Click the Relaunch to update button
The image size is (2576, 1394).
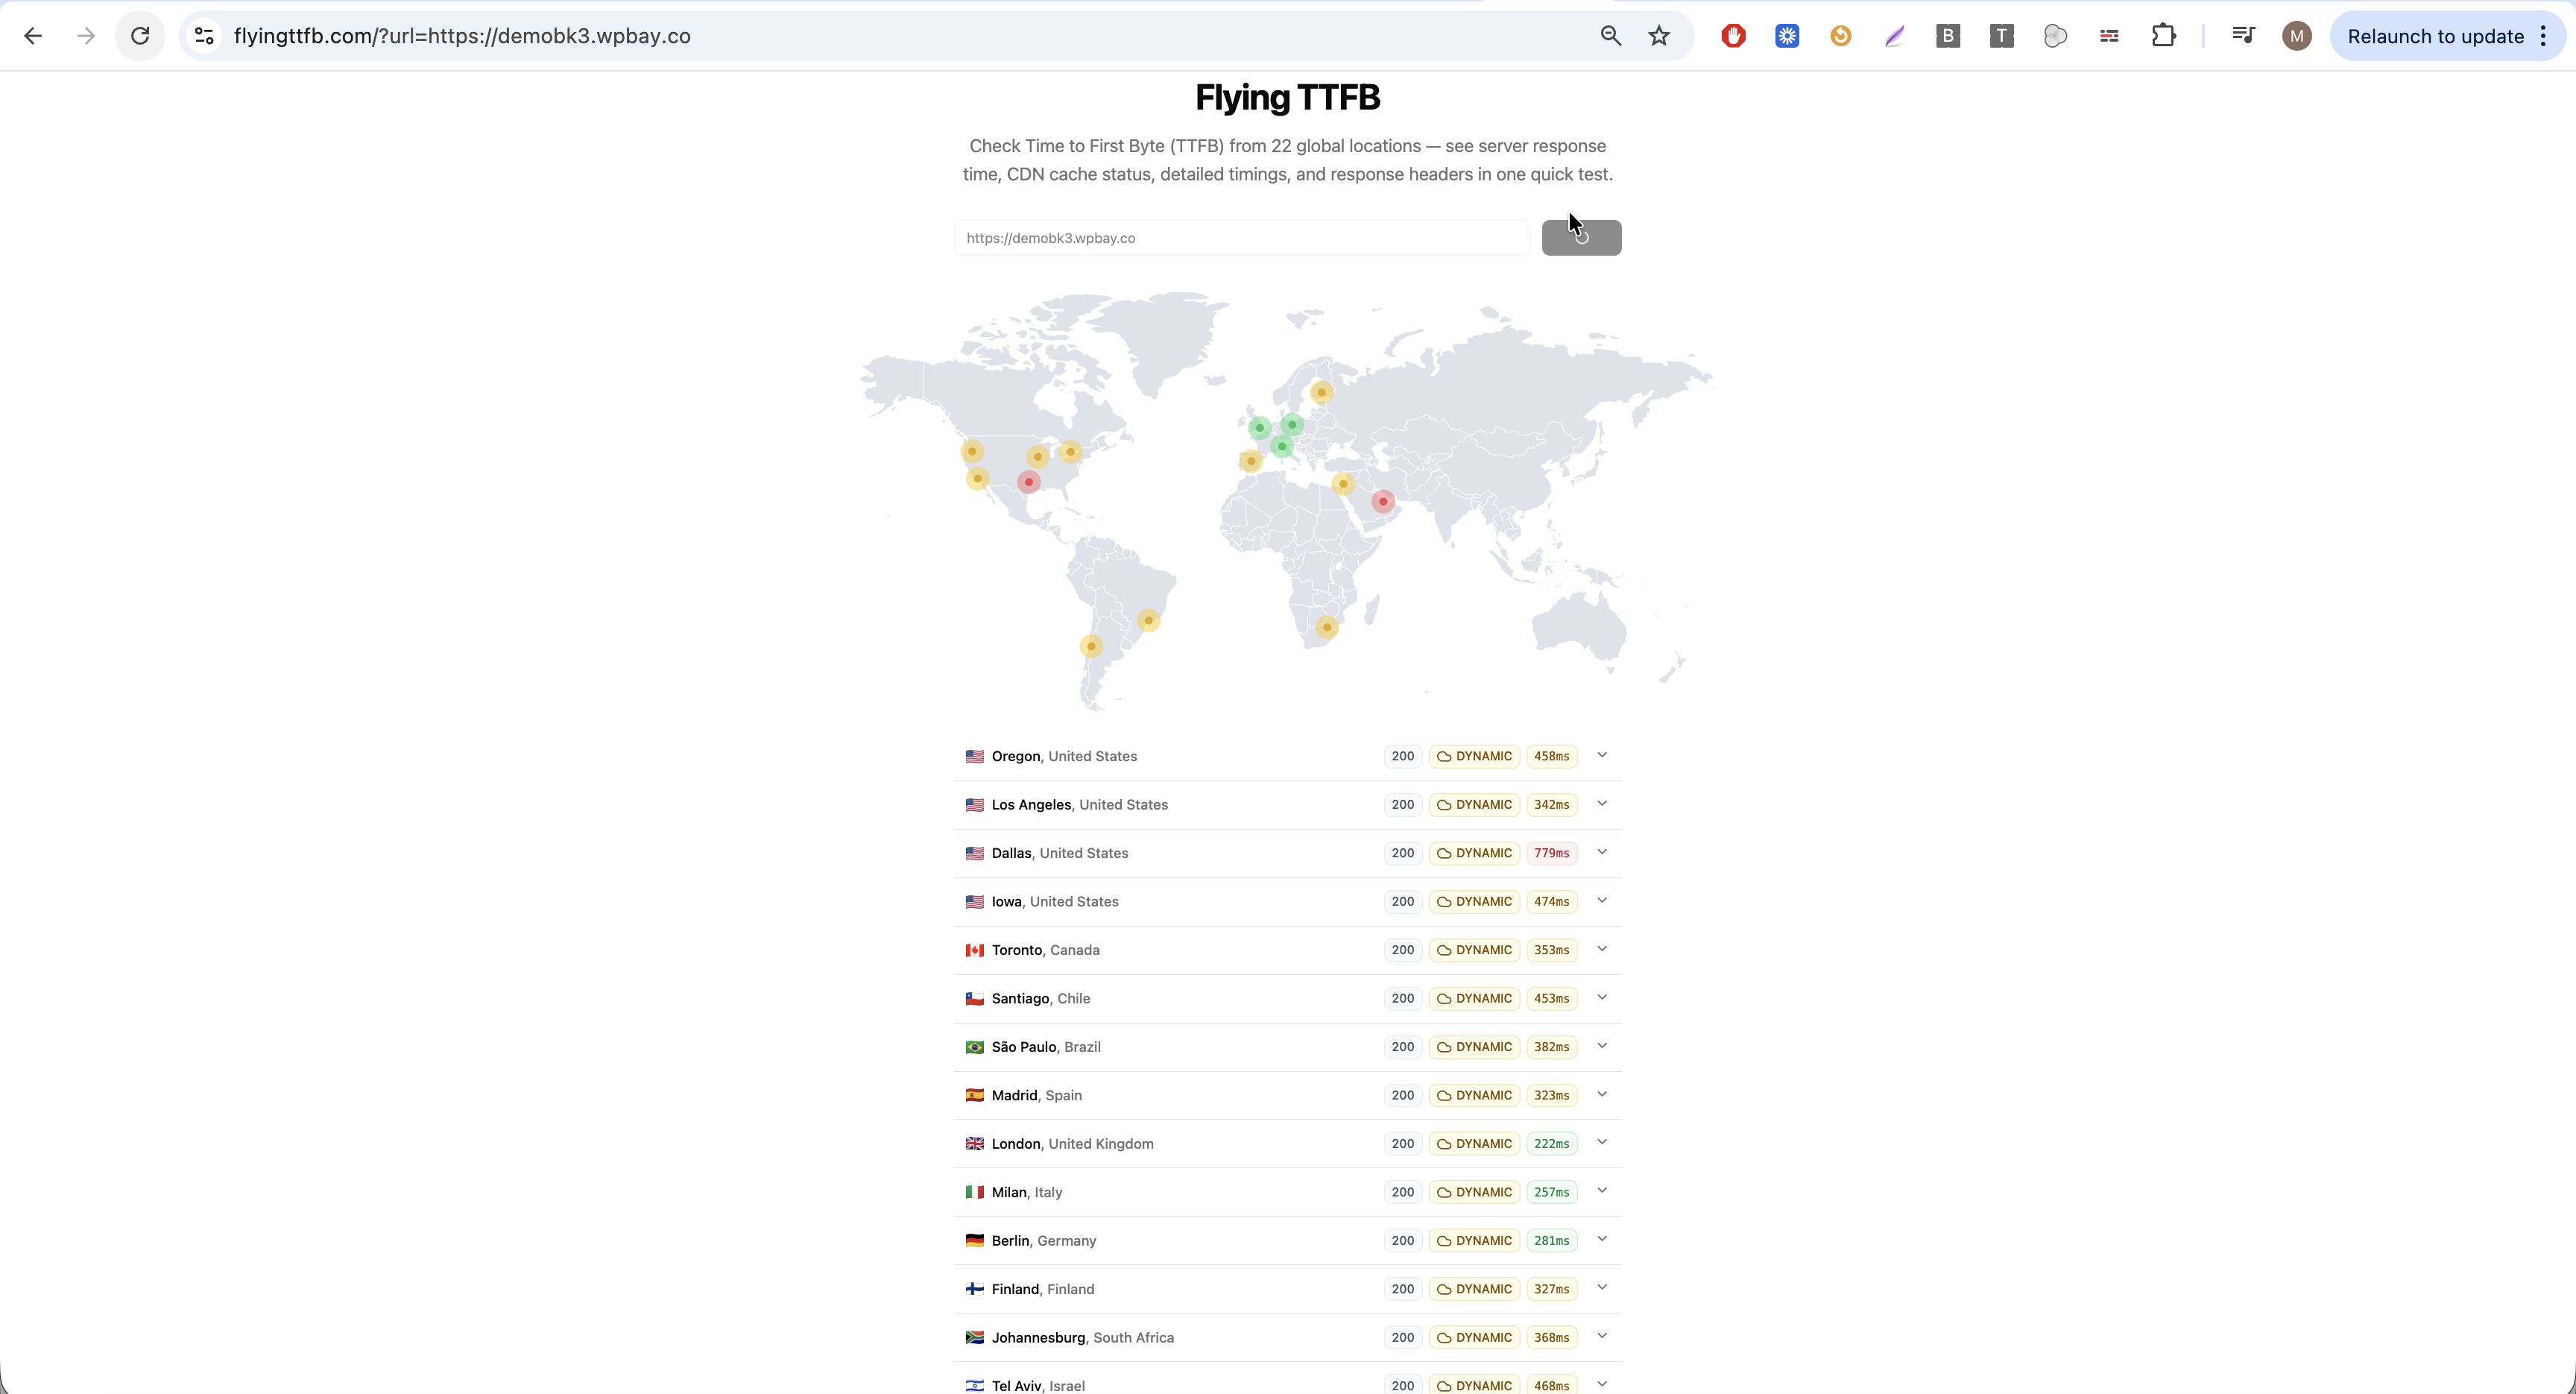coord(2435,36)
